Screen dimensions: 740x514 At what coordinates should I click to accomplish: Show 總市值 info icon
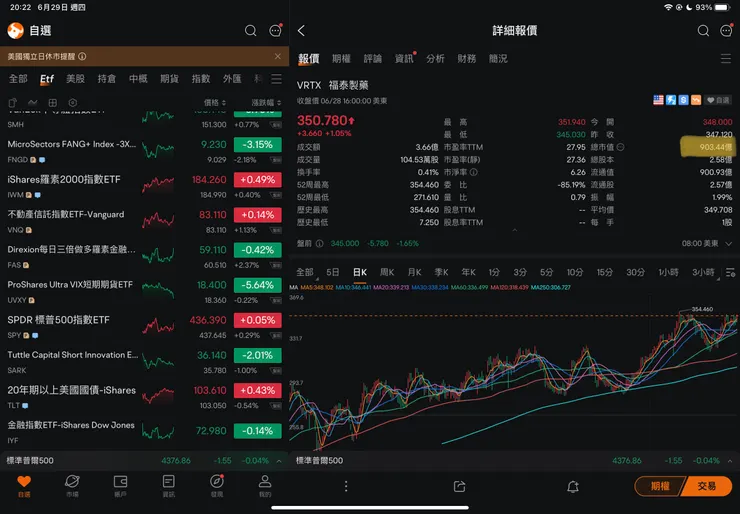(x=621, y=147)
